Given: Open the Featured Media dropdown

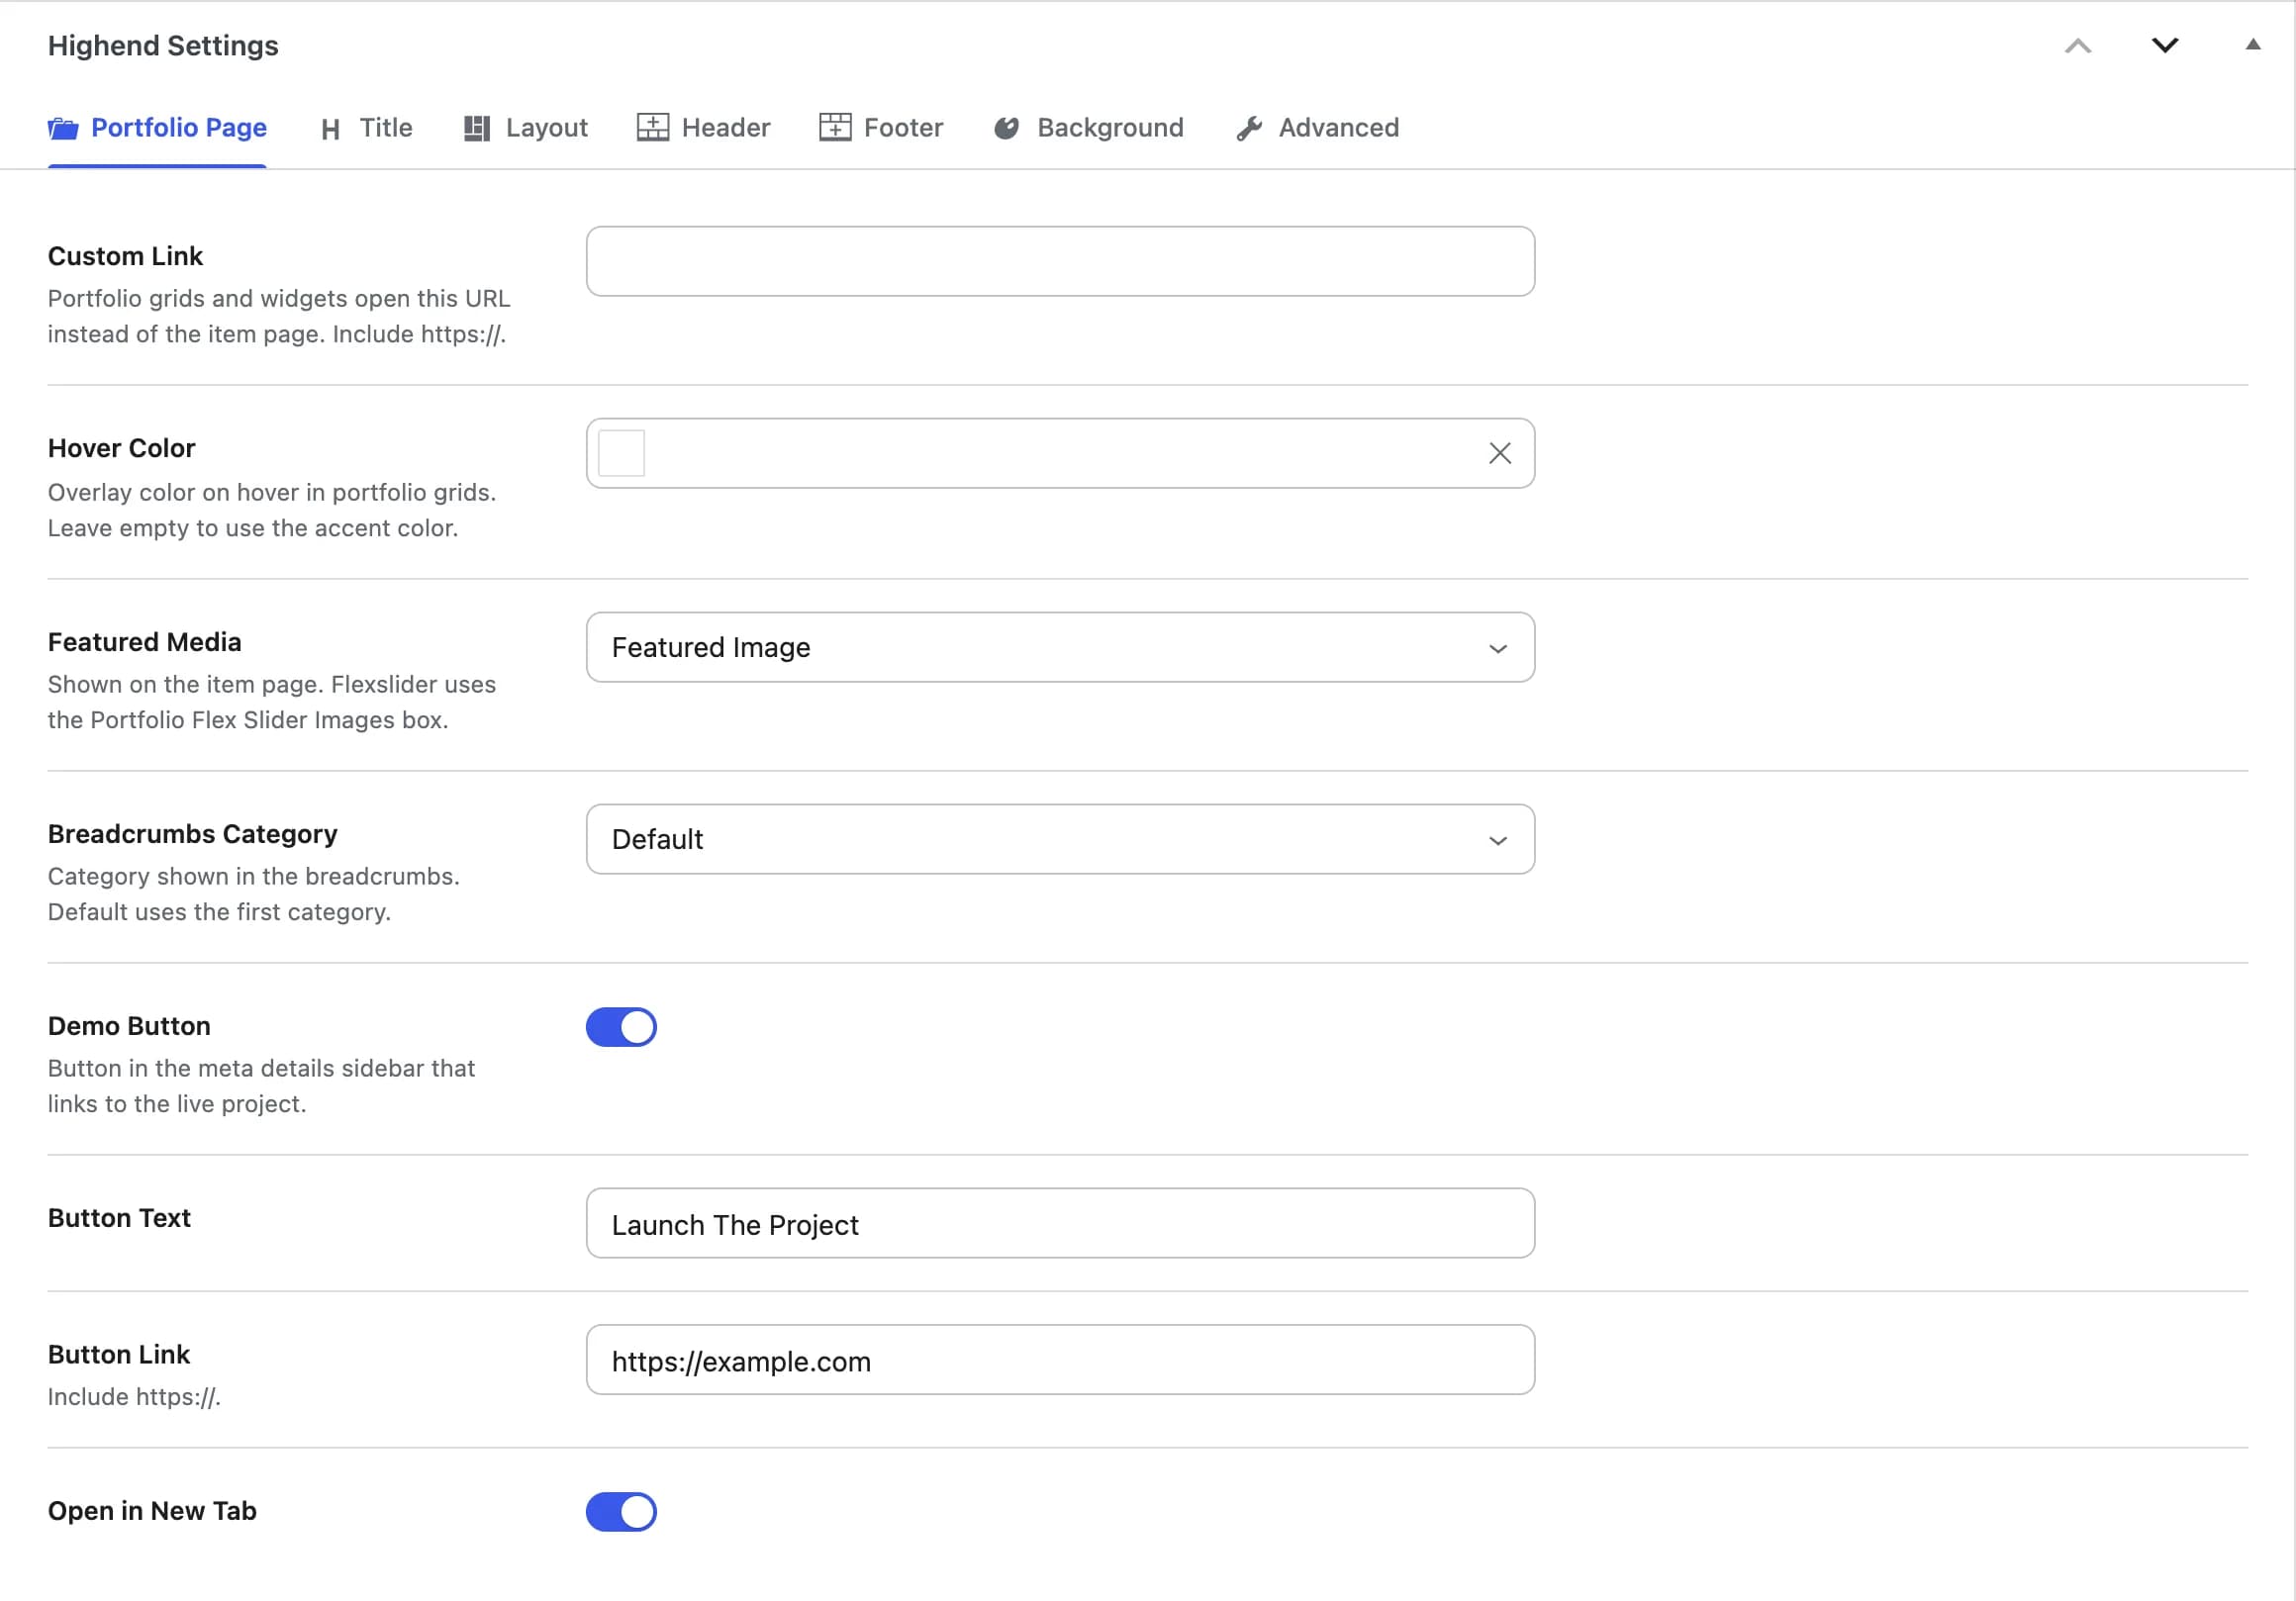Looking at the screenshot, I should tap(1060, 647).
